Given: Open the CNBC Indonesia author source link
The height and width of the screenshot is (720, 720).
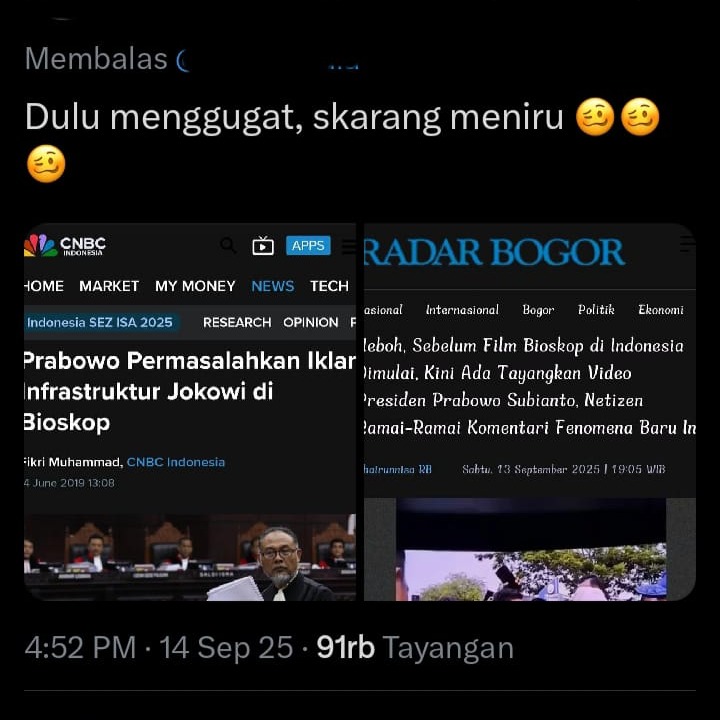Looking at the screenshot, I should click(176, 462).
